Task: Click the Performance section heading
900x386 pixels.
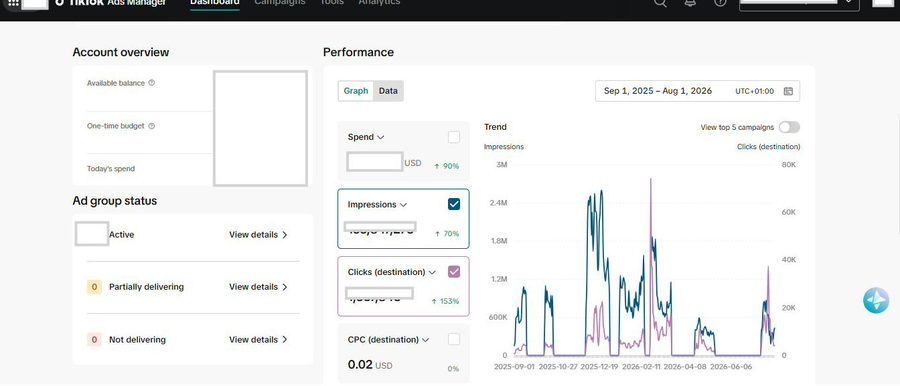Action: [358, 52]
